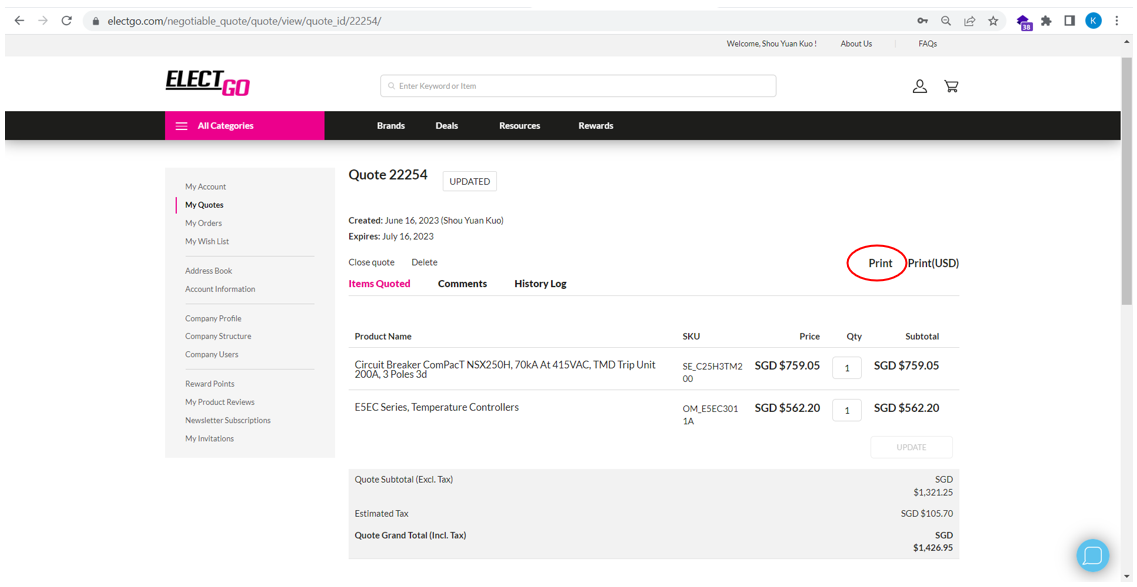Image resolution: width=1137 pixels, height=587 pixels.
Task: Switch to the History Log tab
Action: click(x=540, y=284)
